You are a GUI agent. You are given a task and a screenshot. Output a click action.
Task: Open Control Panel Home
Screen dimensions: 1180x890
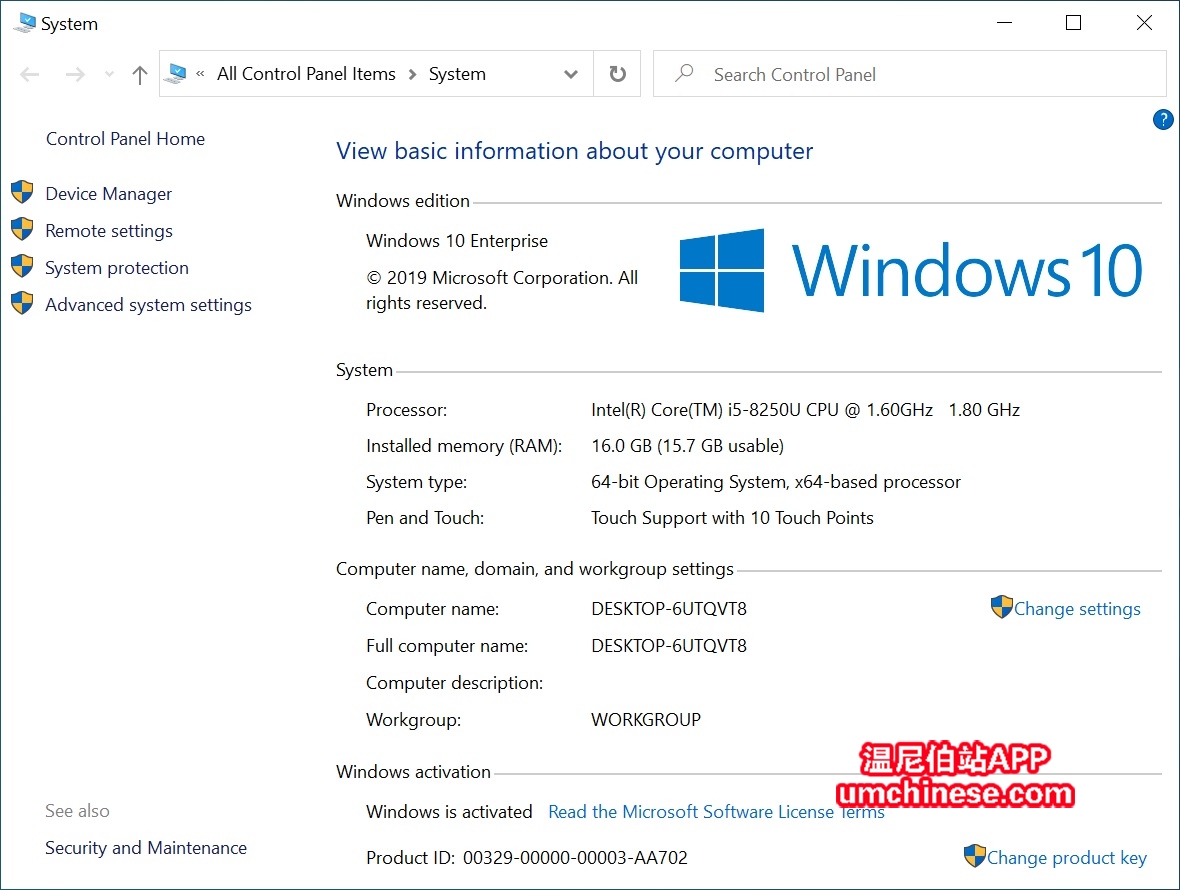point(126,138)
